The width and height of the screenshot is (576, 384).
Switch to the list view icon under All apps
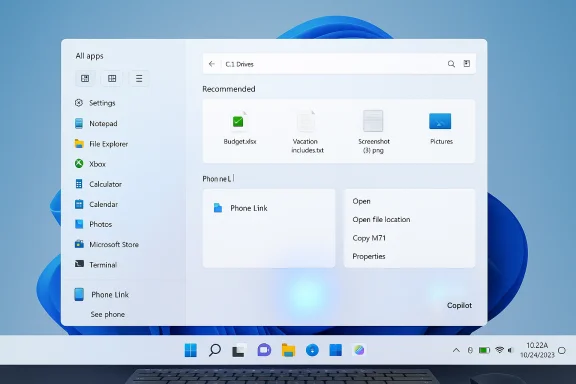coord(139,78)
